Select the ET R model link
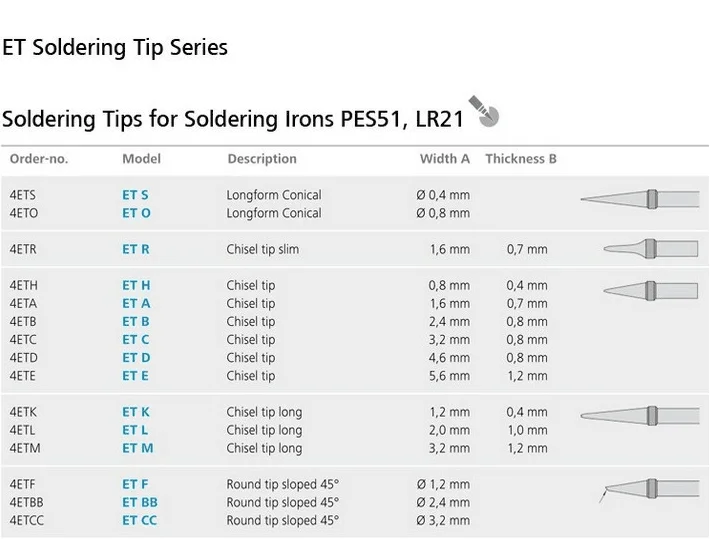This screenshot has width=710, height=539. click(136, 249)
